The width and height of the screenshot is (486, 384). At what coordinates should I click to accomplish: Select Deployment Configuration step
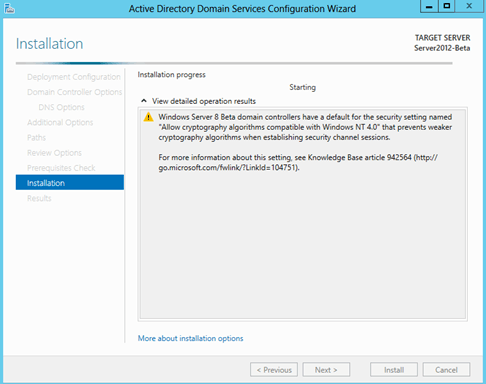(x=74, y=77)
